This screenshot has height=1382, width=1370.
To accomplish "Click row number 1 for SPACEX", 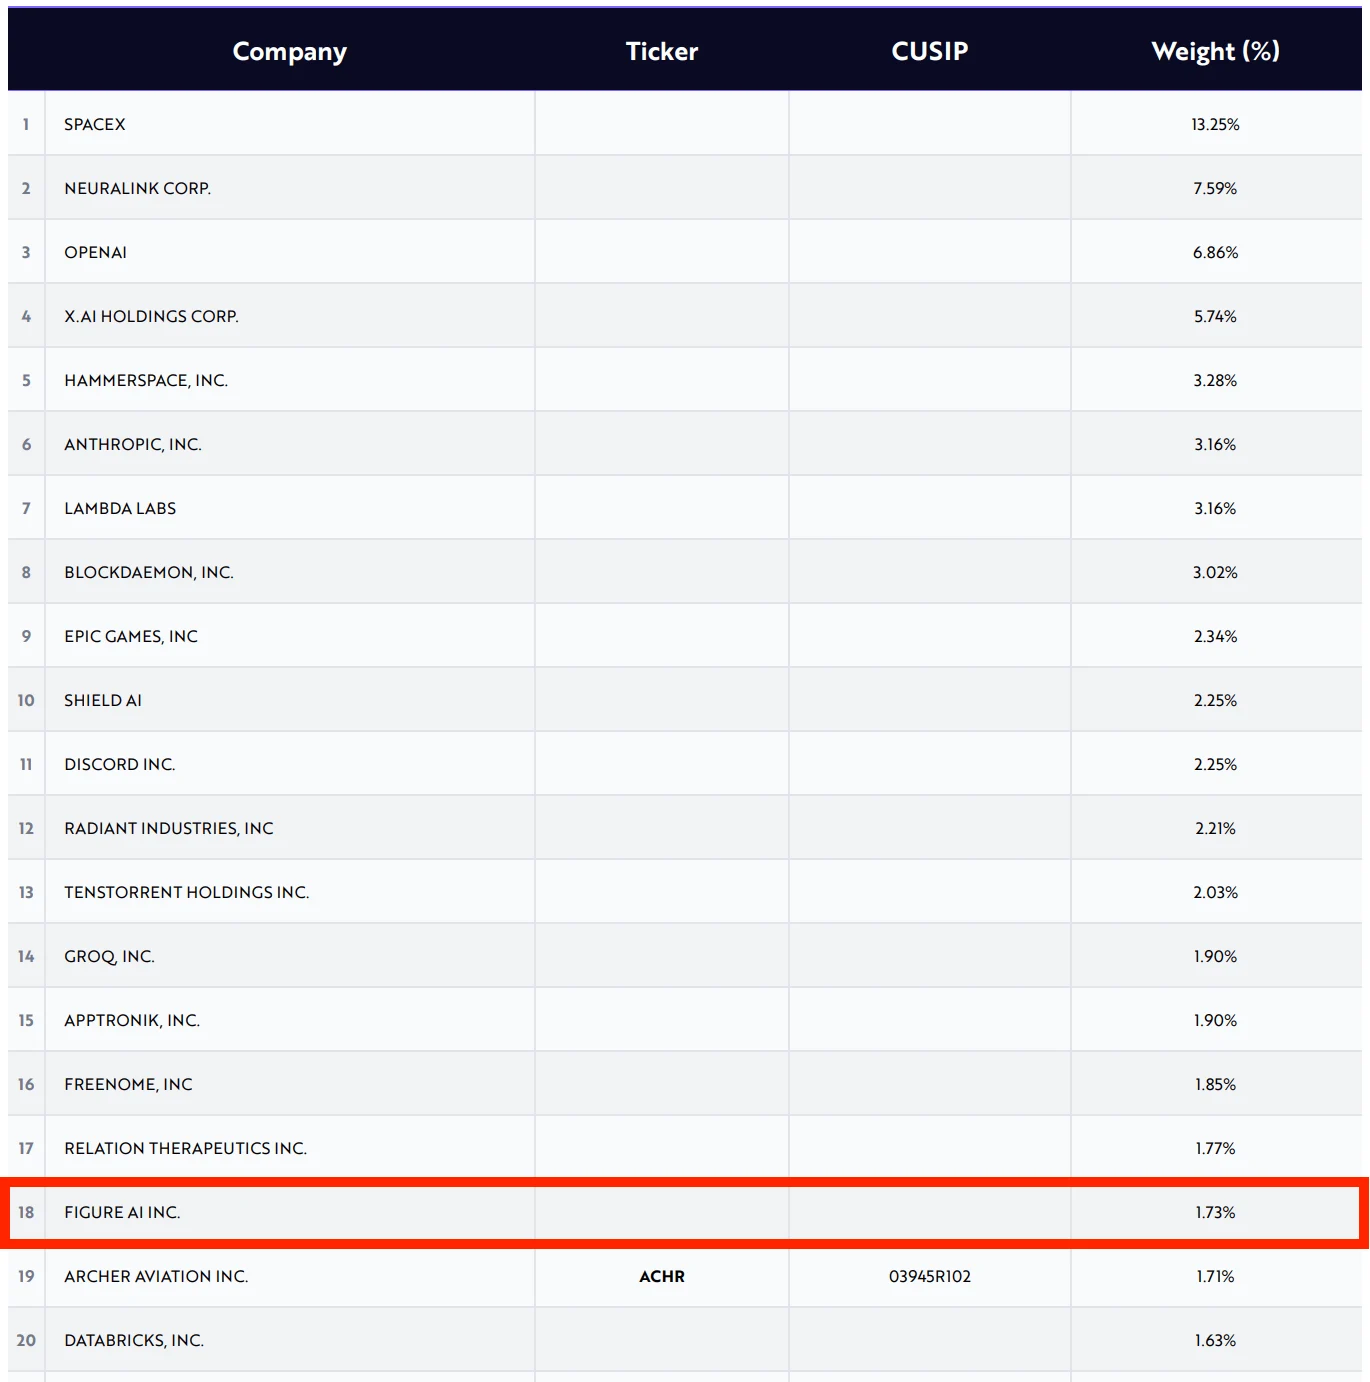I will (x=26, y=124).
